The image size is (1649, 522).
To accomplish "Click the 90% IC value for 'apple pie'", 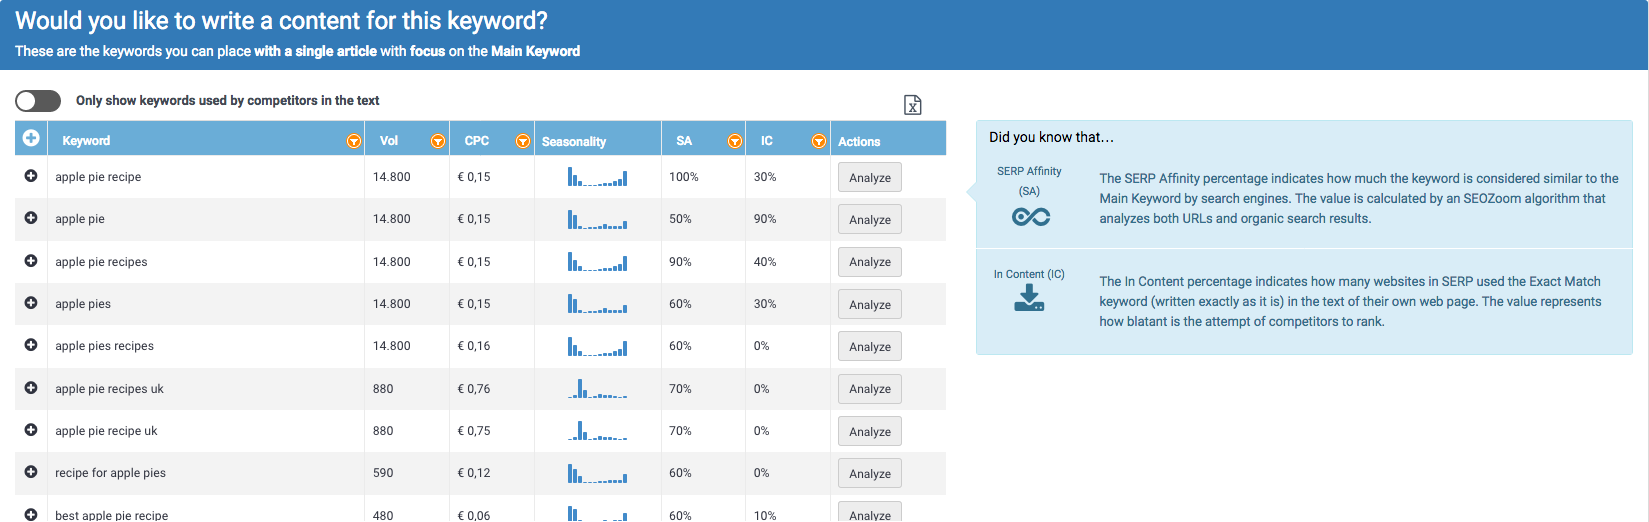I will click(765, 219).
